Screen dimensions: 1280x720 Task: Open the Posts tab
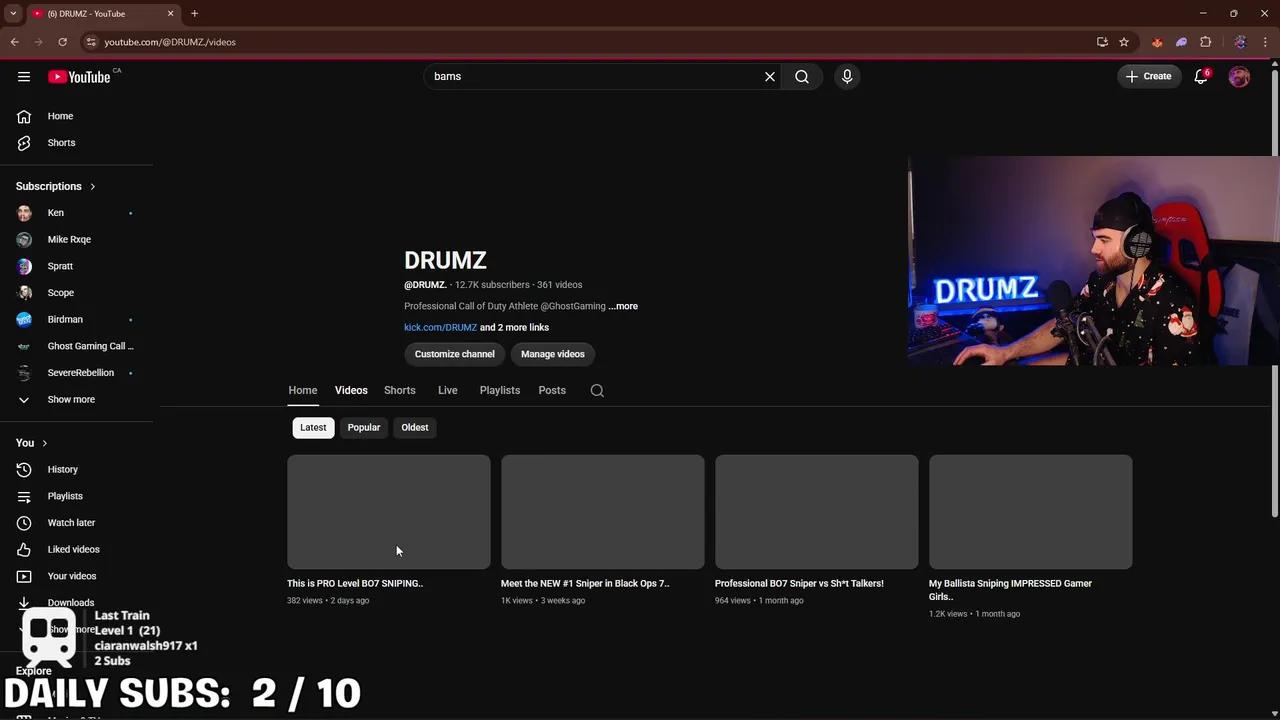tap(551, 390)
